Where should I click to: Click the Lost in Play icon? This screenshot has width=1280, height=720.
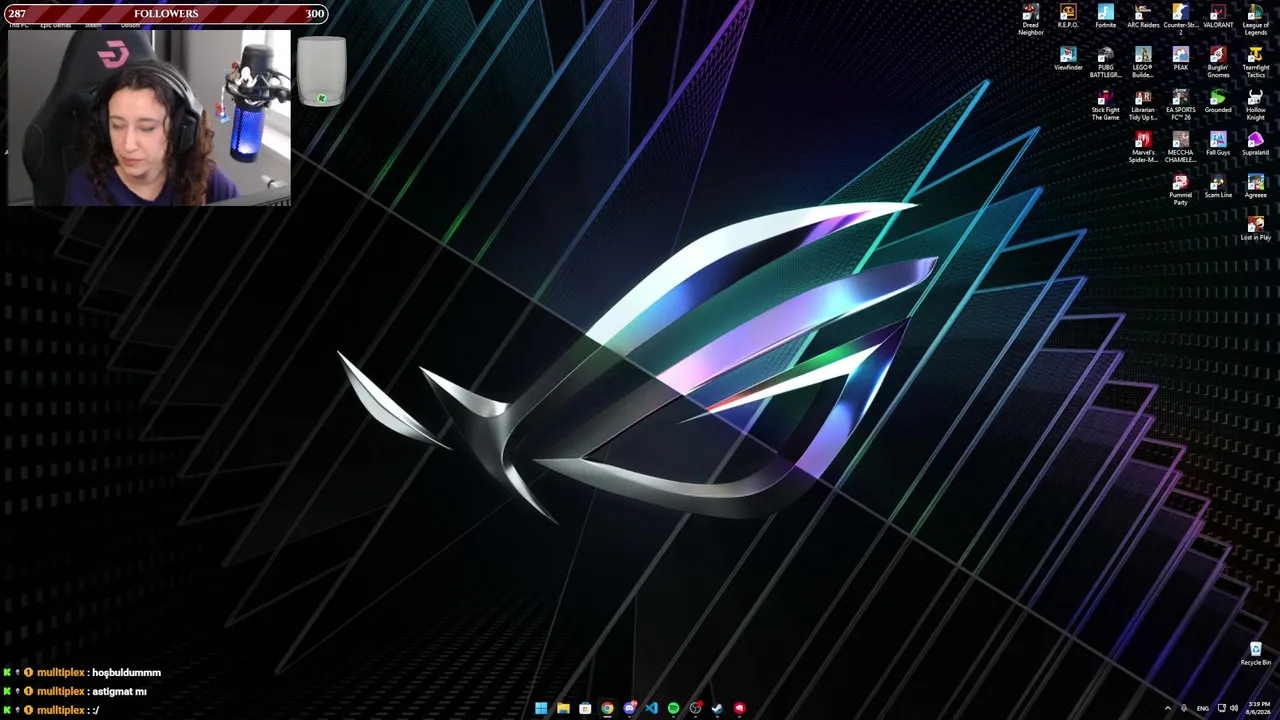1256,229
